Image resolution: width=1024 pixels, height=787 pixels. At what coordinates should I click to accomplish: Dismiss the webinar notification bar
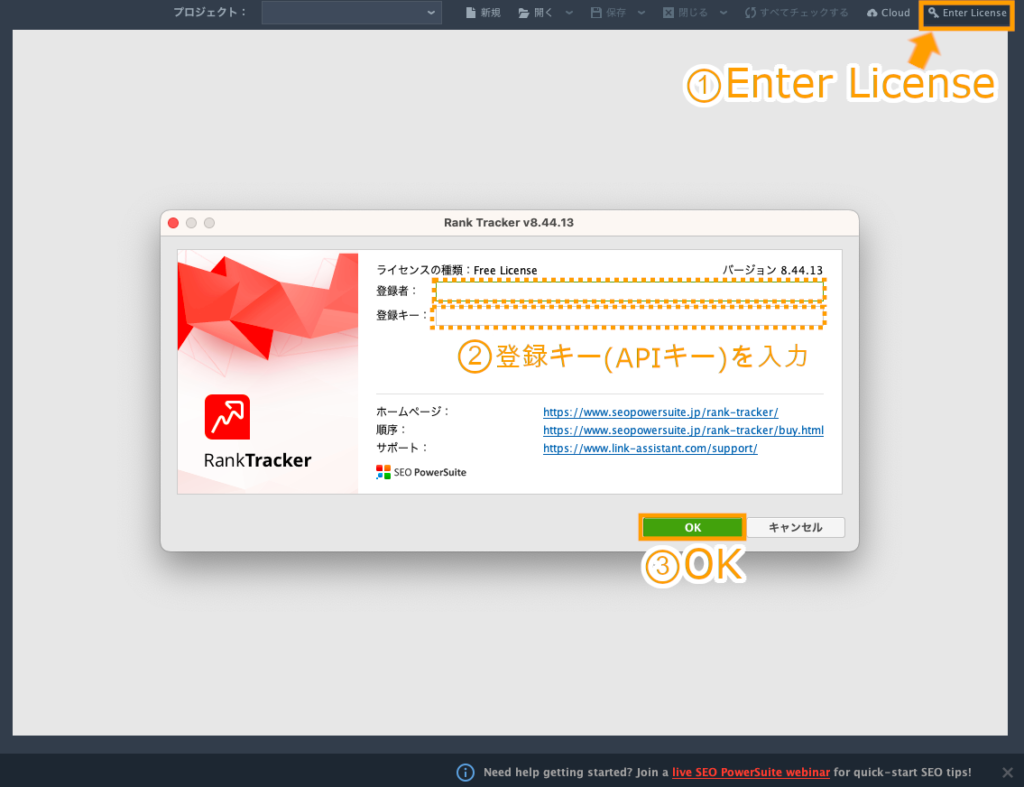(x=1007, y=772)
